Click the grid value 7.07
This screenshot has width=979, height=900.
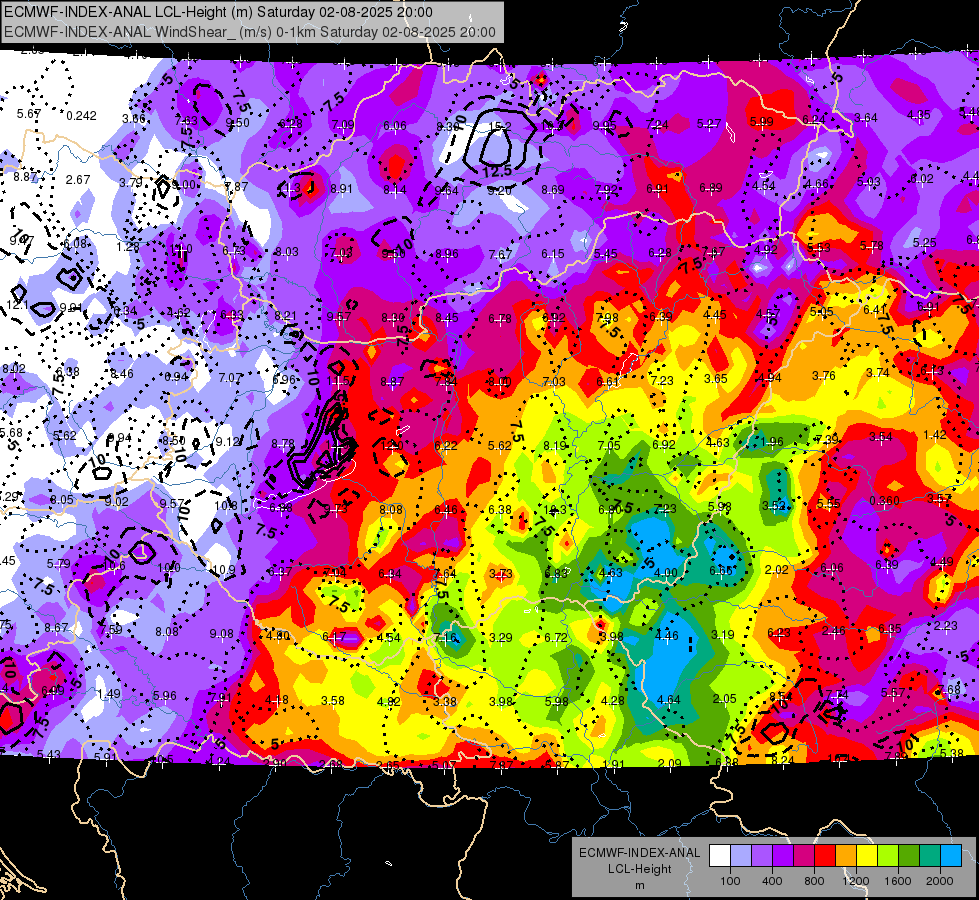click(x=230, y=378)
